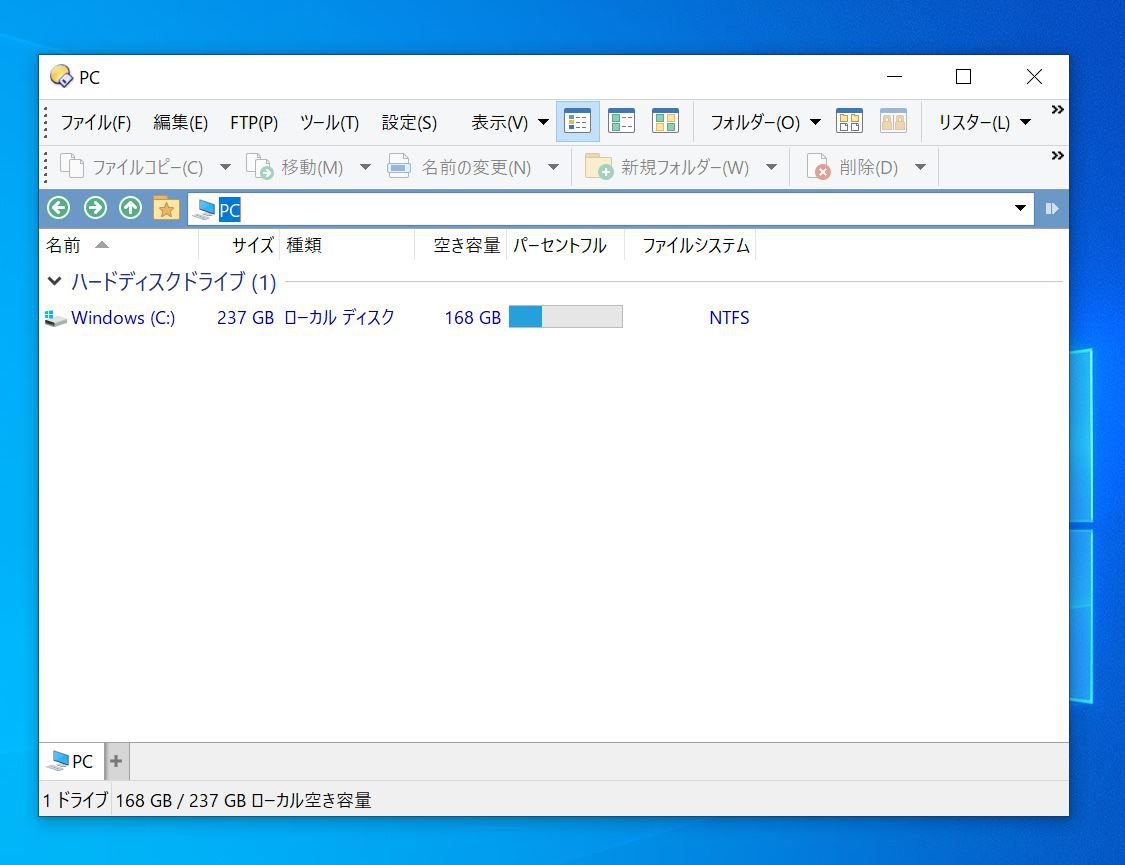Click the Windows (C:) drive icon
This screenshot has height=865, width=1125.
56,318
